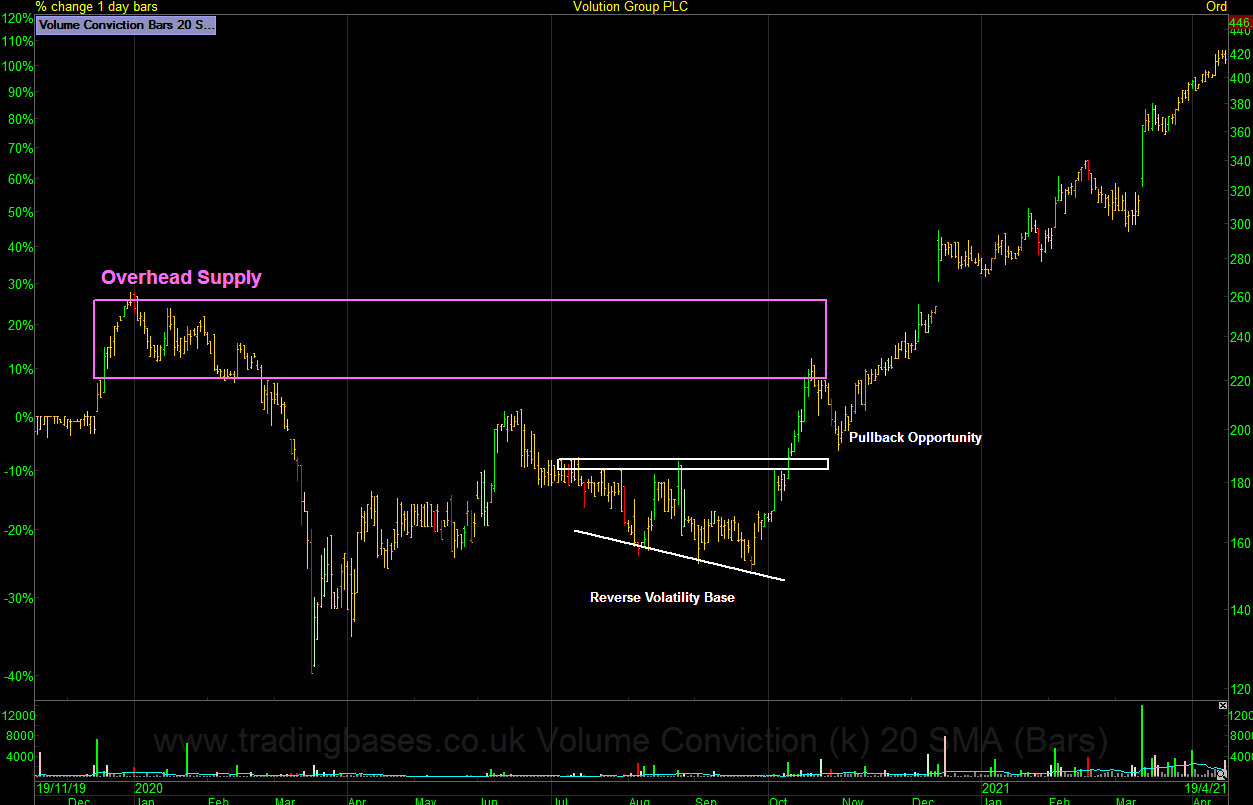
Task: Click the 12000 volume label on the left scale
Action: 19,716
